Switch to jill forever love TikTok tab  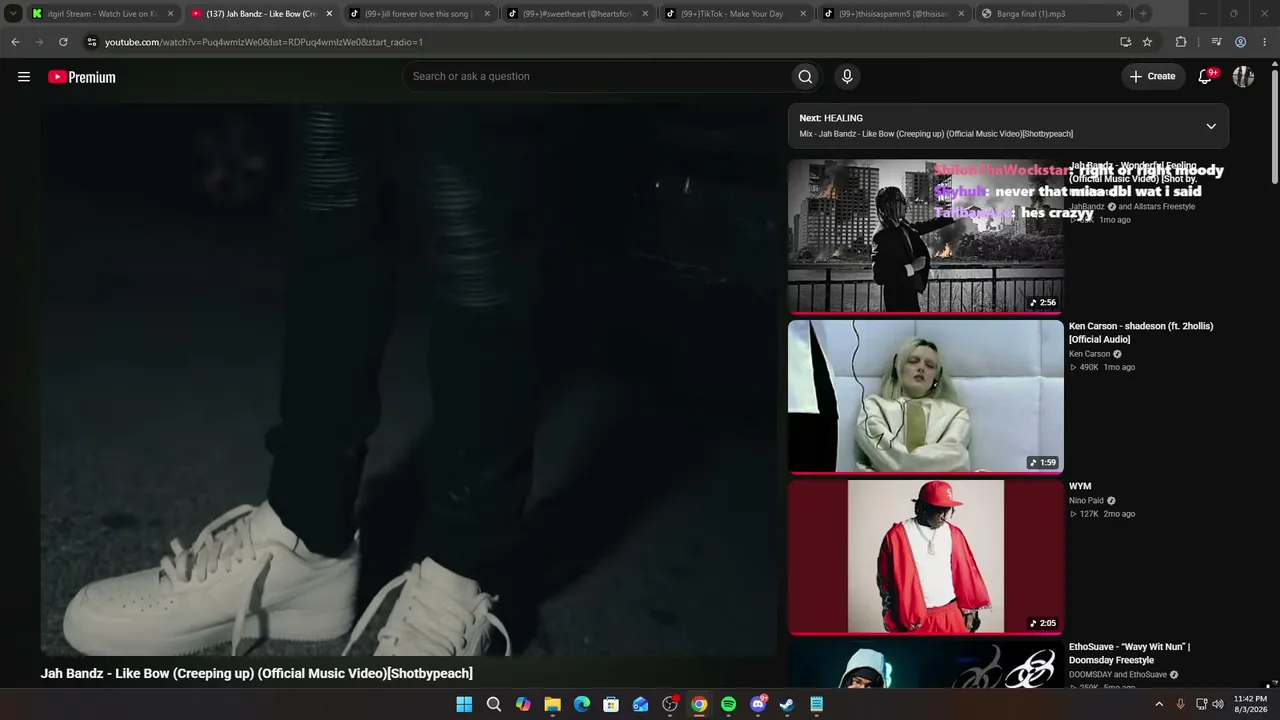pos(420,14)
